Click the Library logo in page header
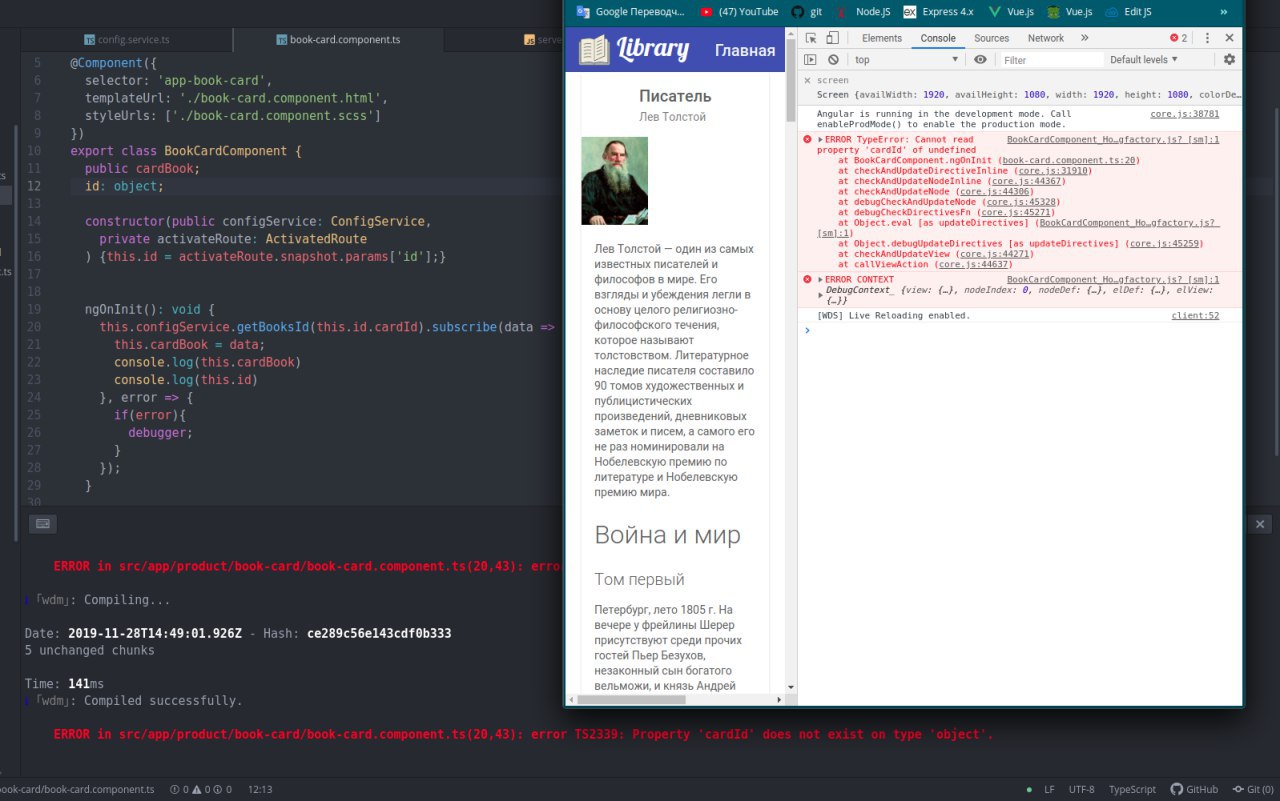The image size is (1280, 801). (634, 49)
